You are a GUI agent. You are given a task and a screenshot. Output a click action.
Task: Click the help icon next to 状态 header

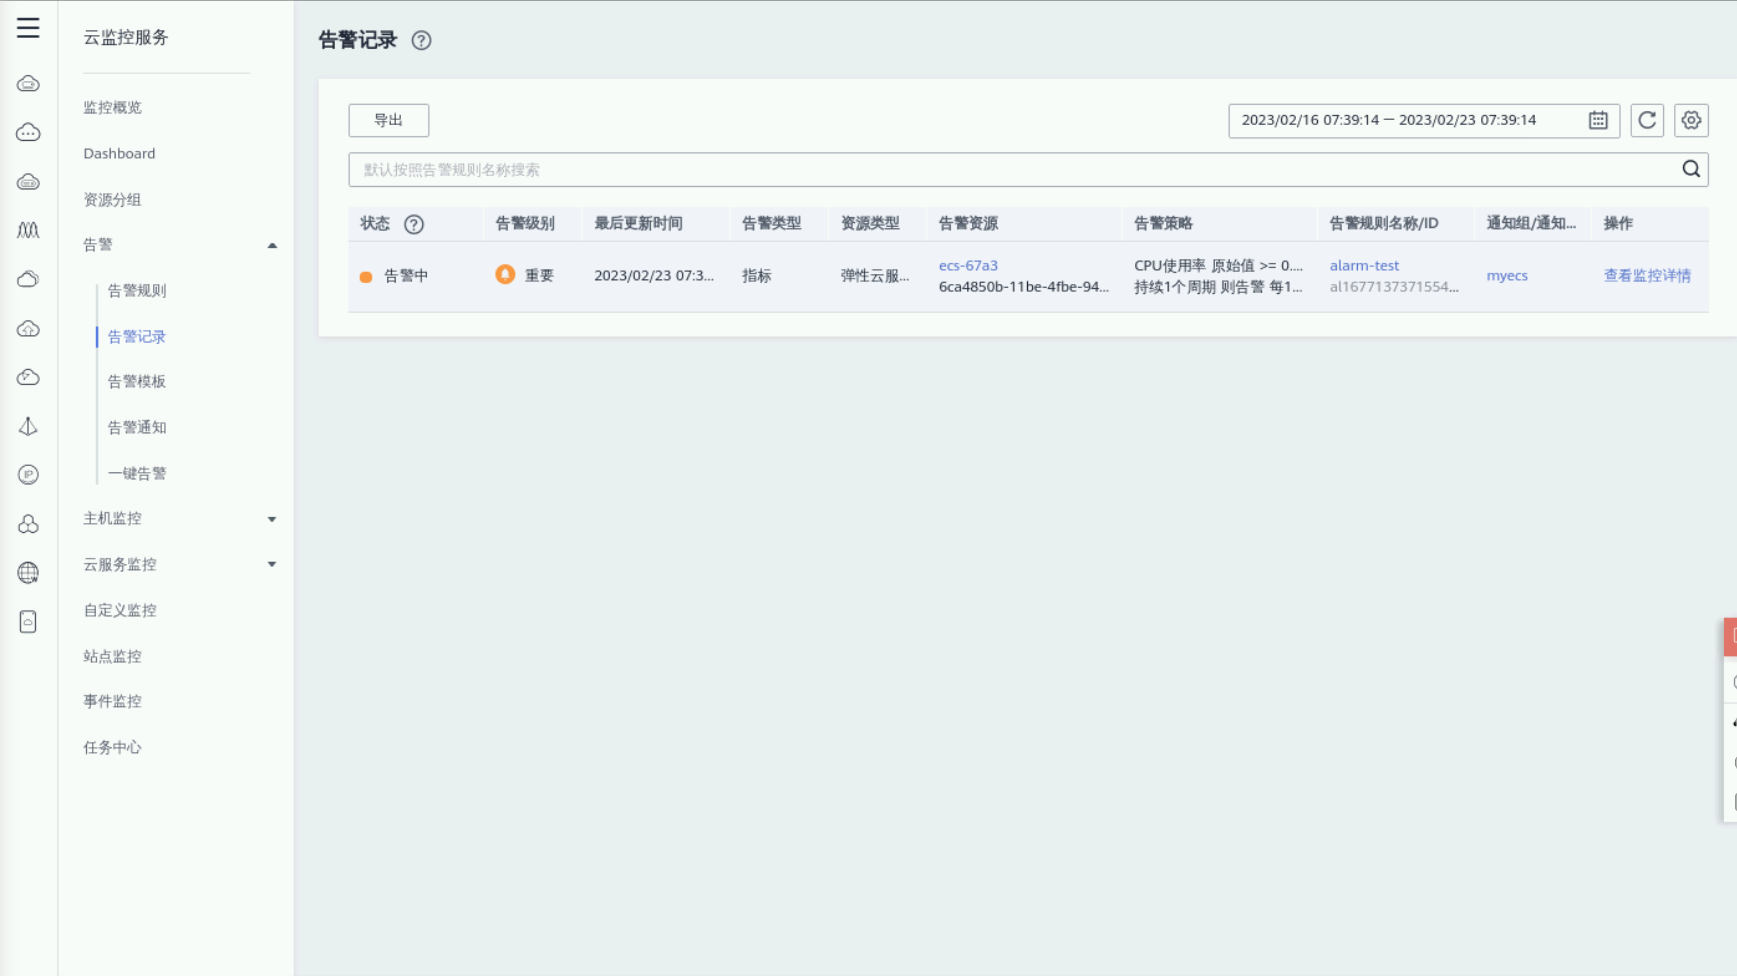(414, 224)
